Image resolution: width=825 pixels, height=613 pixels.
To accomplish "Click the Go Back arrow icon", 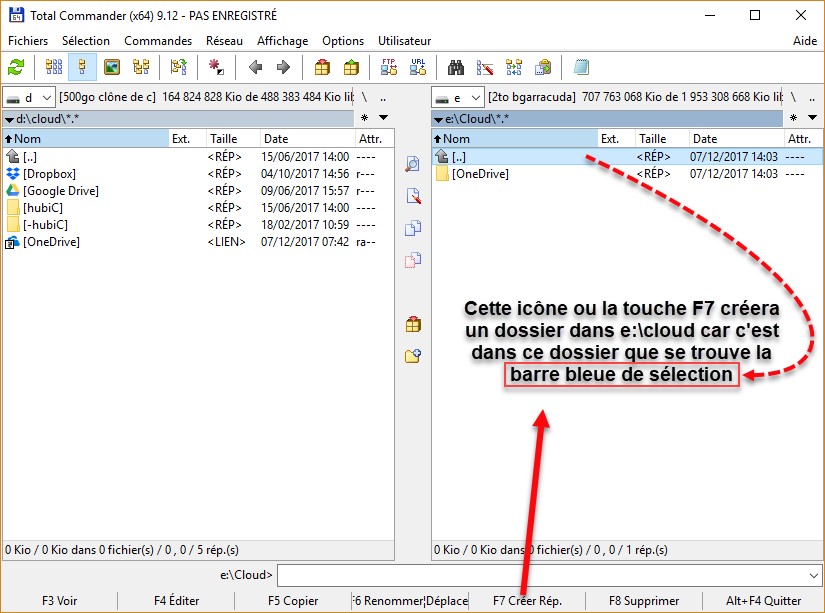I will (x=256, y=68).
